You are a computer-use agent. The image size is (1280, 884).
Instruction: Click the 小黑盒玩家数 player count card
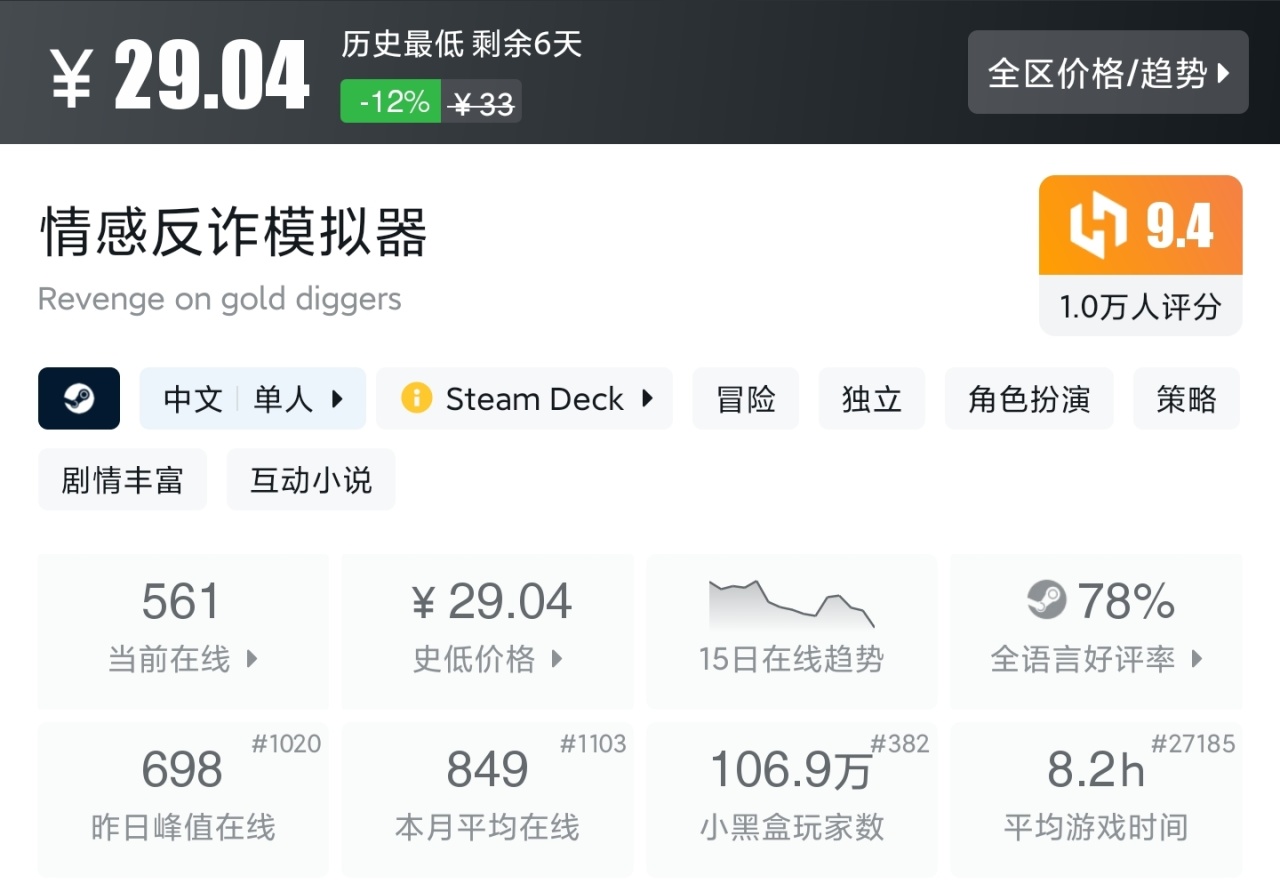(x=791, y=799)
